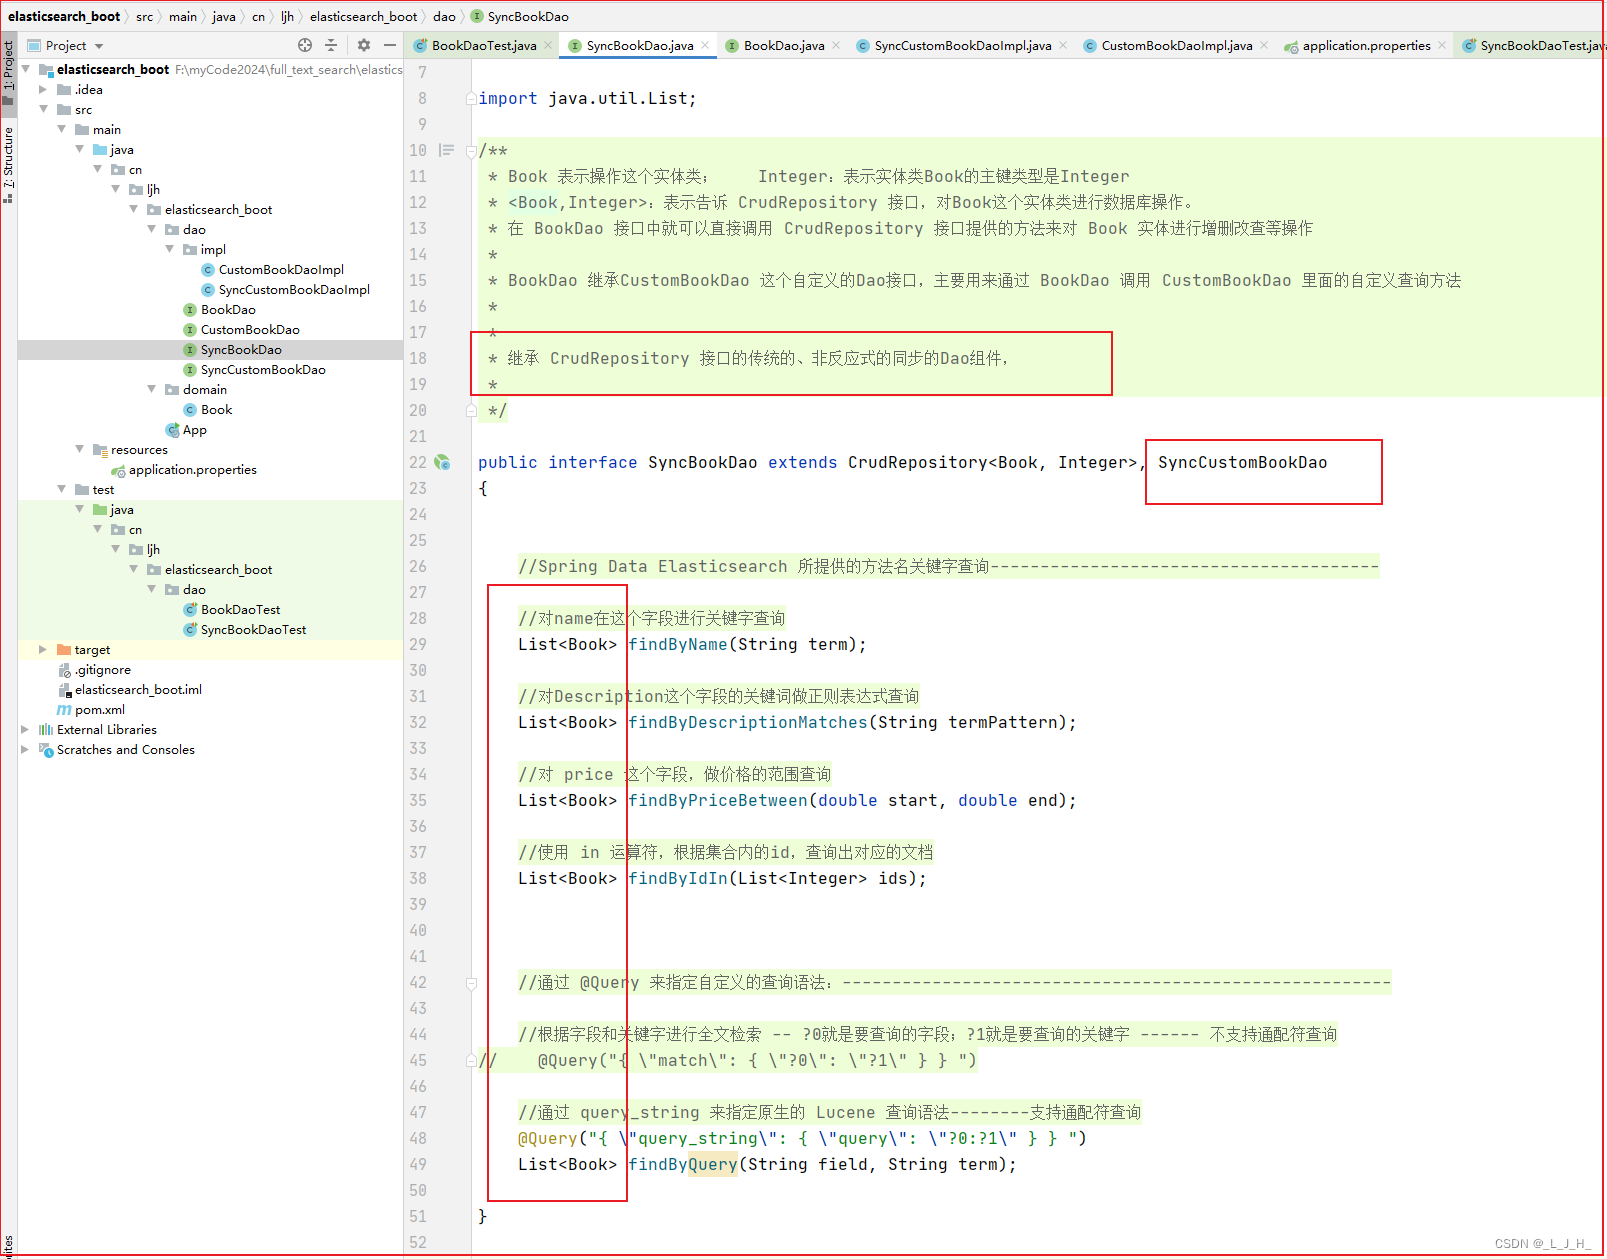Screen dimensions: 1607x1259
Task: Close the BookDaoTest.java tab
Action: click(548, 45)
